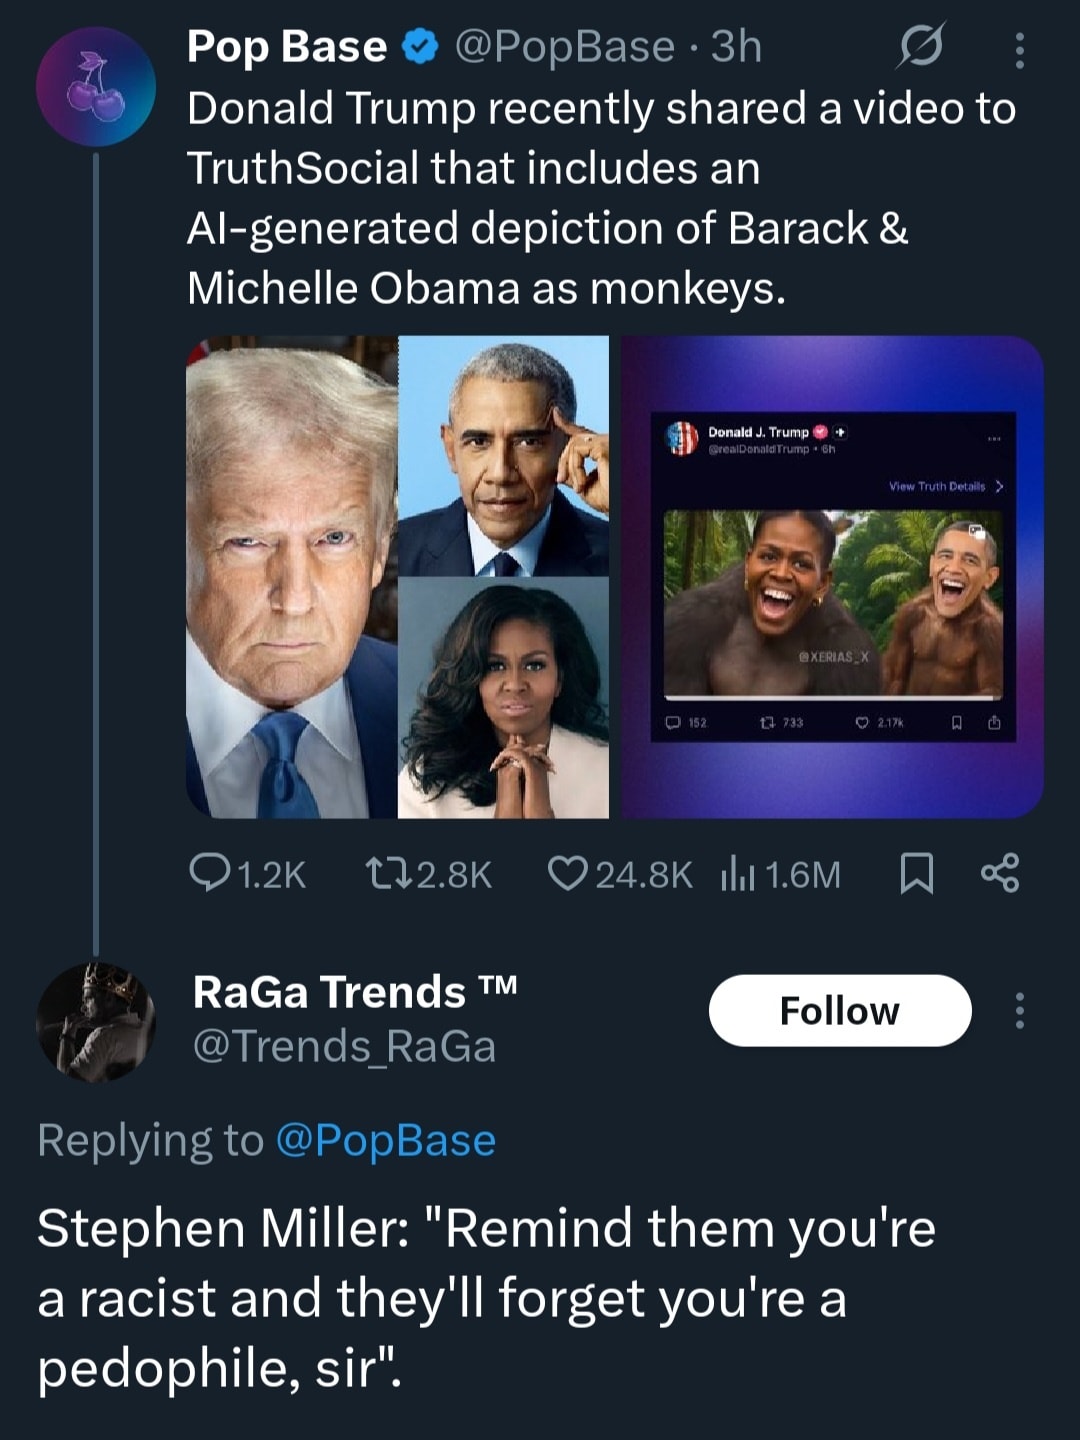The width and height of the screenshot is (1080, 1440).
Task: Bookmark the Pop Base post
Action: pos(917,875)
